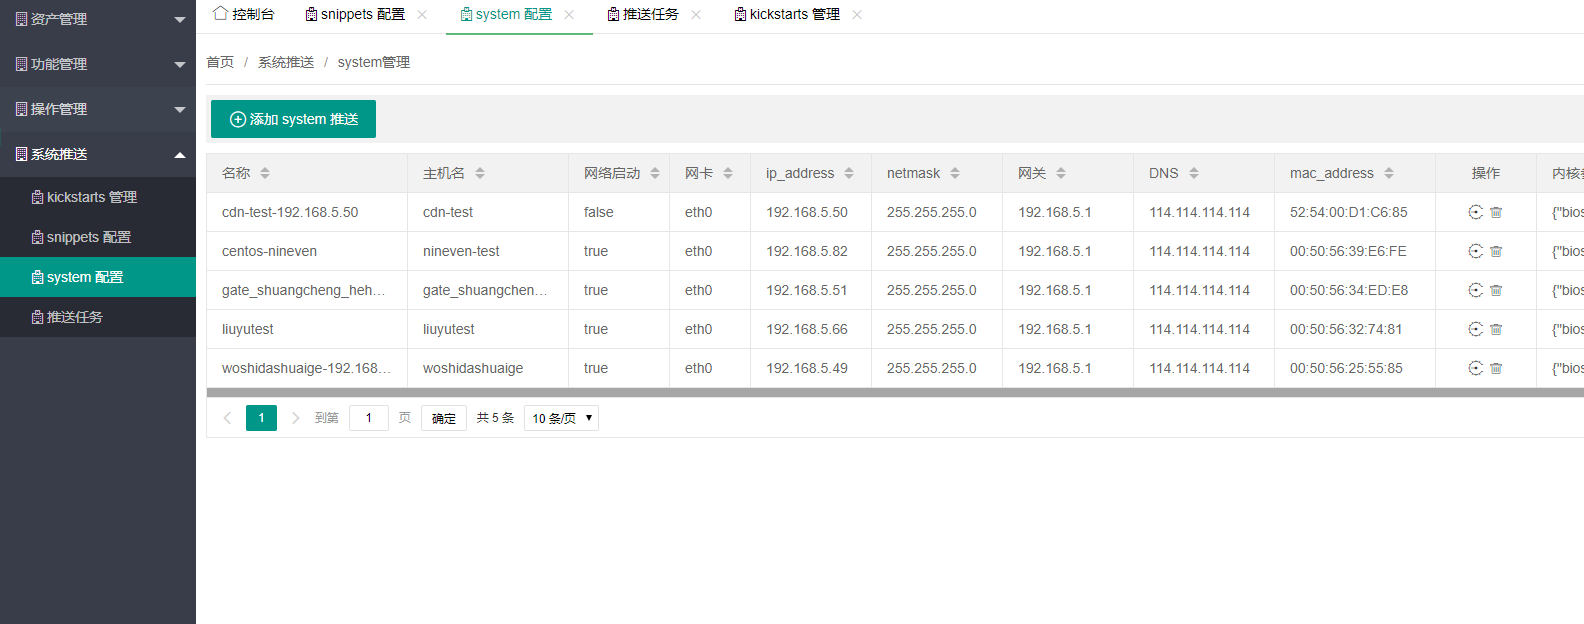The width and height of the screenshot is (1584, 624).
Task: Edit the woshidashuaige row
Action: 1475,368
